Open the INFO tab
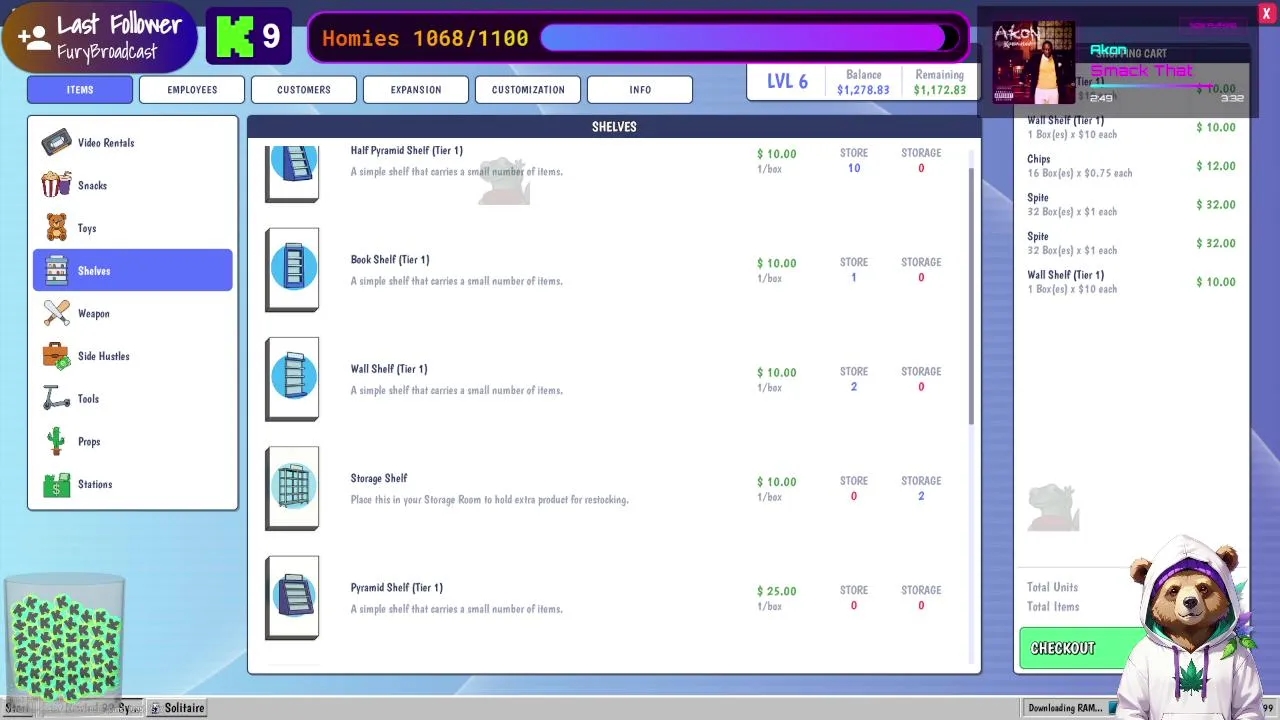1280x720 pixels. coord(640,90)
